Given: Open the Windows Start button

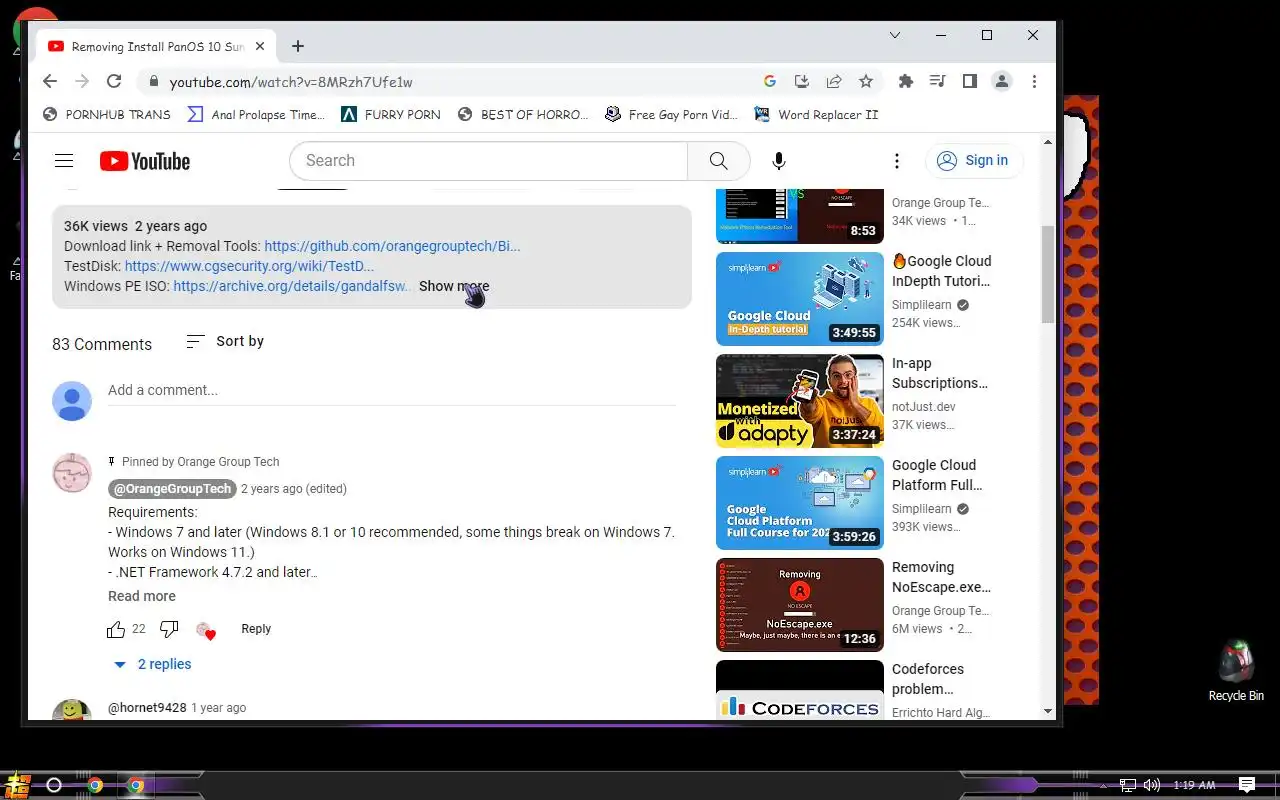Looking at the screenshot, I should [x=17, y=785].
